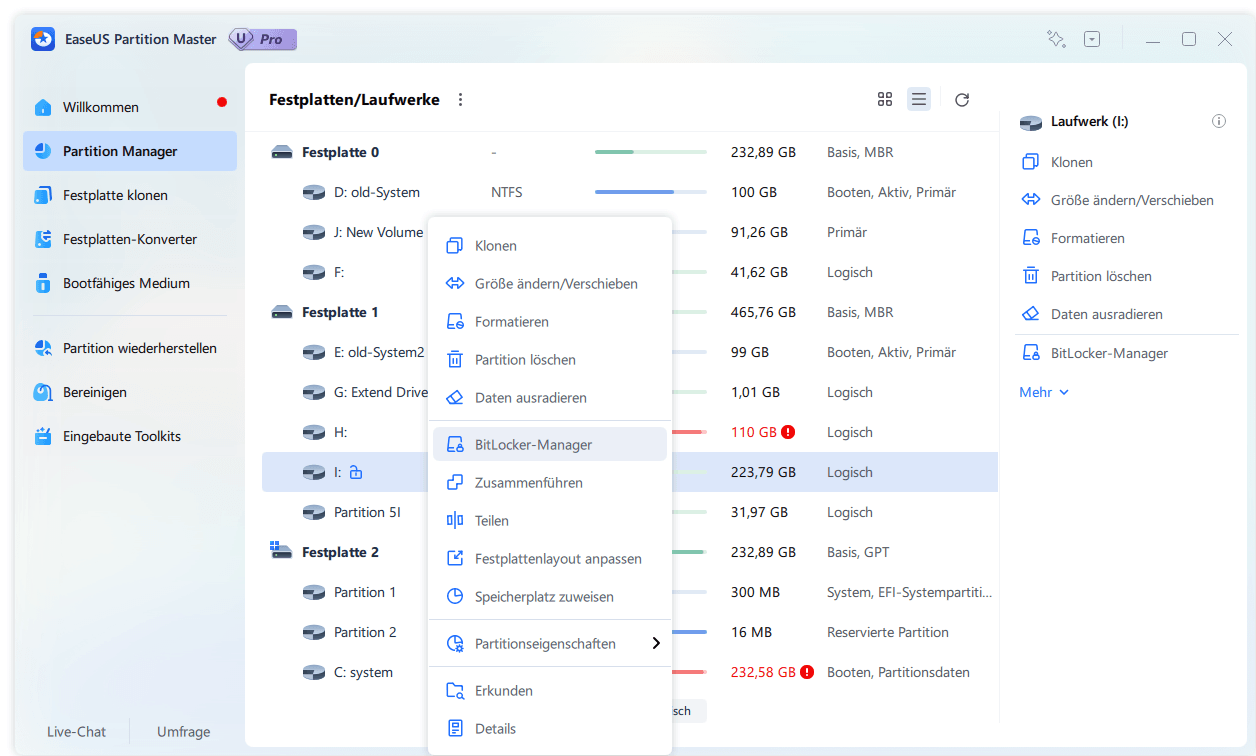This screenshot has height=756, width=1256.
Task: Open Partition wiederherstellen in the sidebar
Action: 130,348
